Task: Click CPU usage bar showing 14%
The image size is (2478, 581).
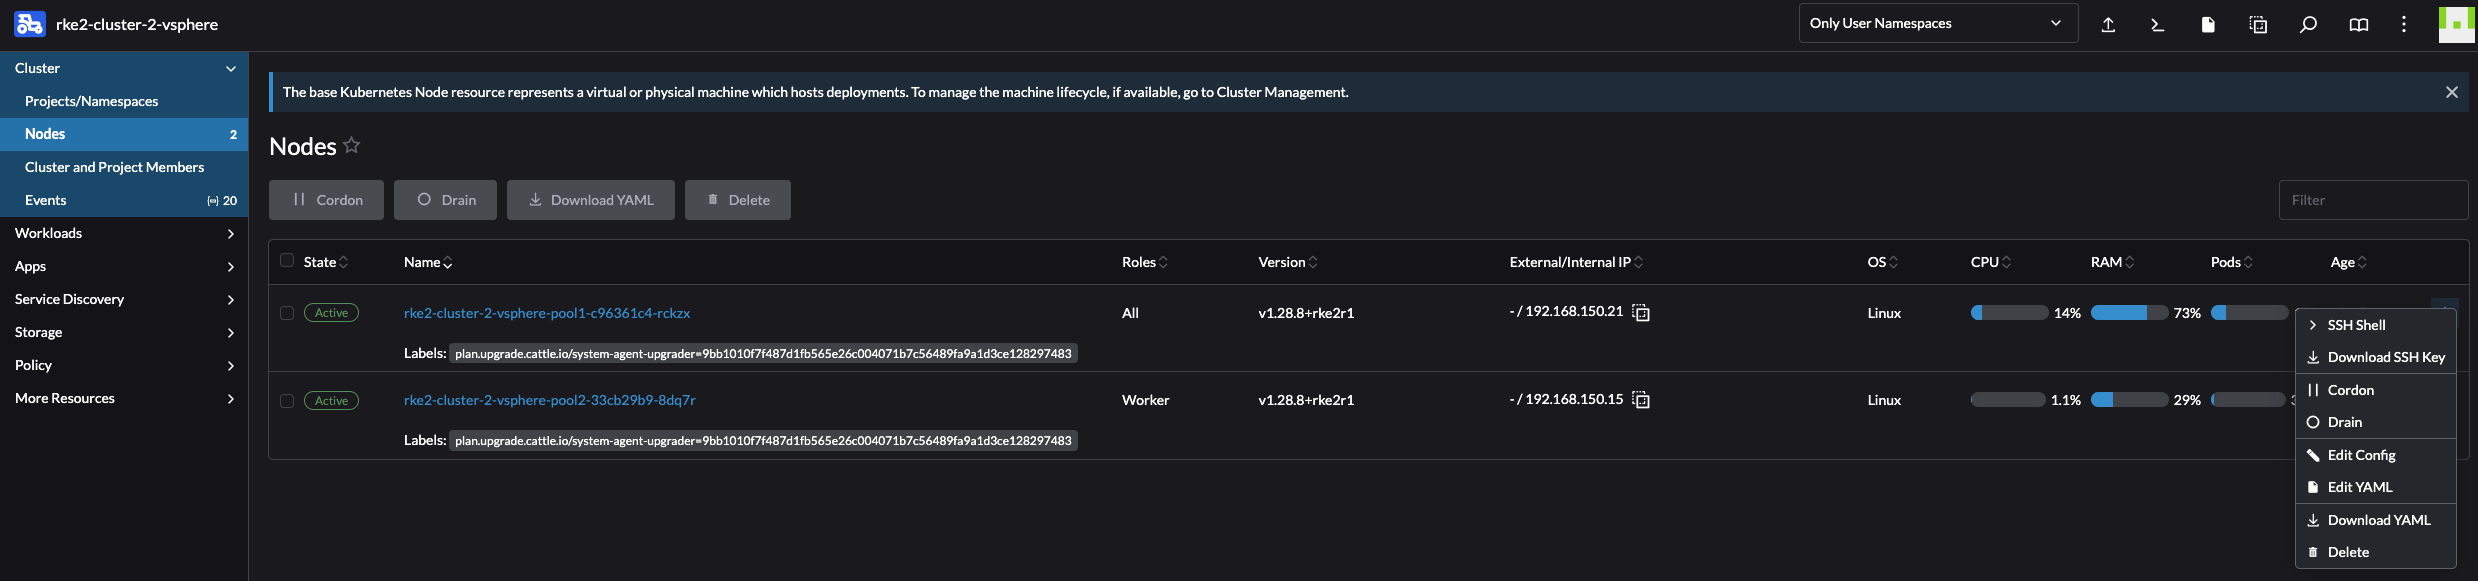Action: pyautogui.click(x=2009, y=313)
